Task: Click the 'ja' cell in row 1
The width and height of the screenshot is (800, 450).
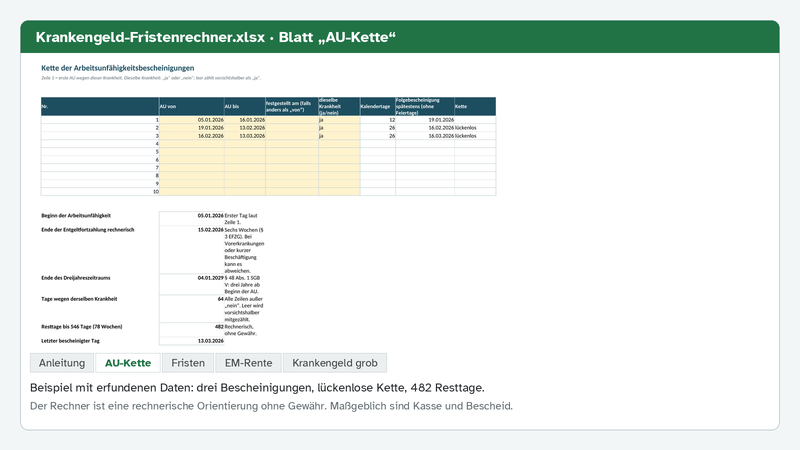Action: [339, 120]
